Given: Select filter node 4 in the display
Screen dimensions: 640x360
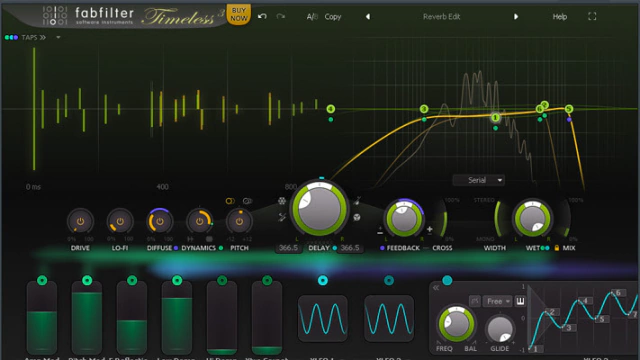Looking at the screenshot, I should click(x=331, y=109).
